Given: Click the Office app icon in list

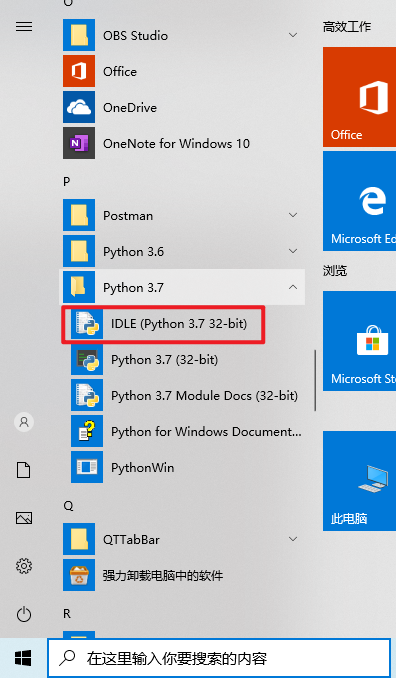Looking at the screenshot, I should (79, 71).
